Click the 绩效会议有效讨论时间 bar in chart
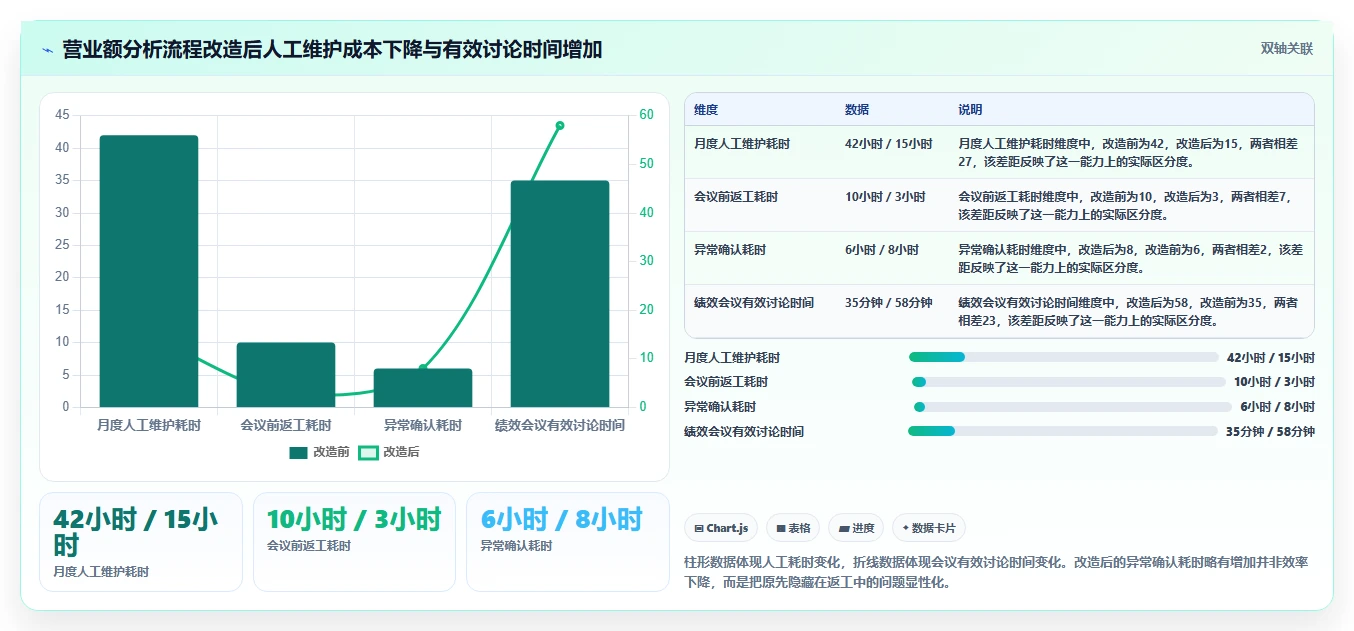This screenshot has width=1354, height=631. click(x=560, y=294)
